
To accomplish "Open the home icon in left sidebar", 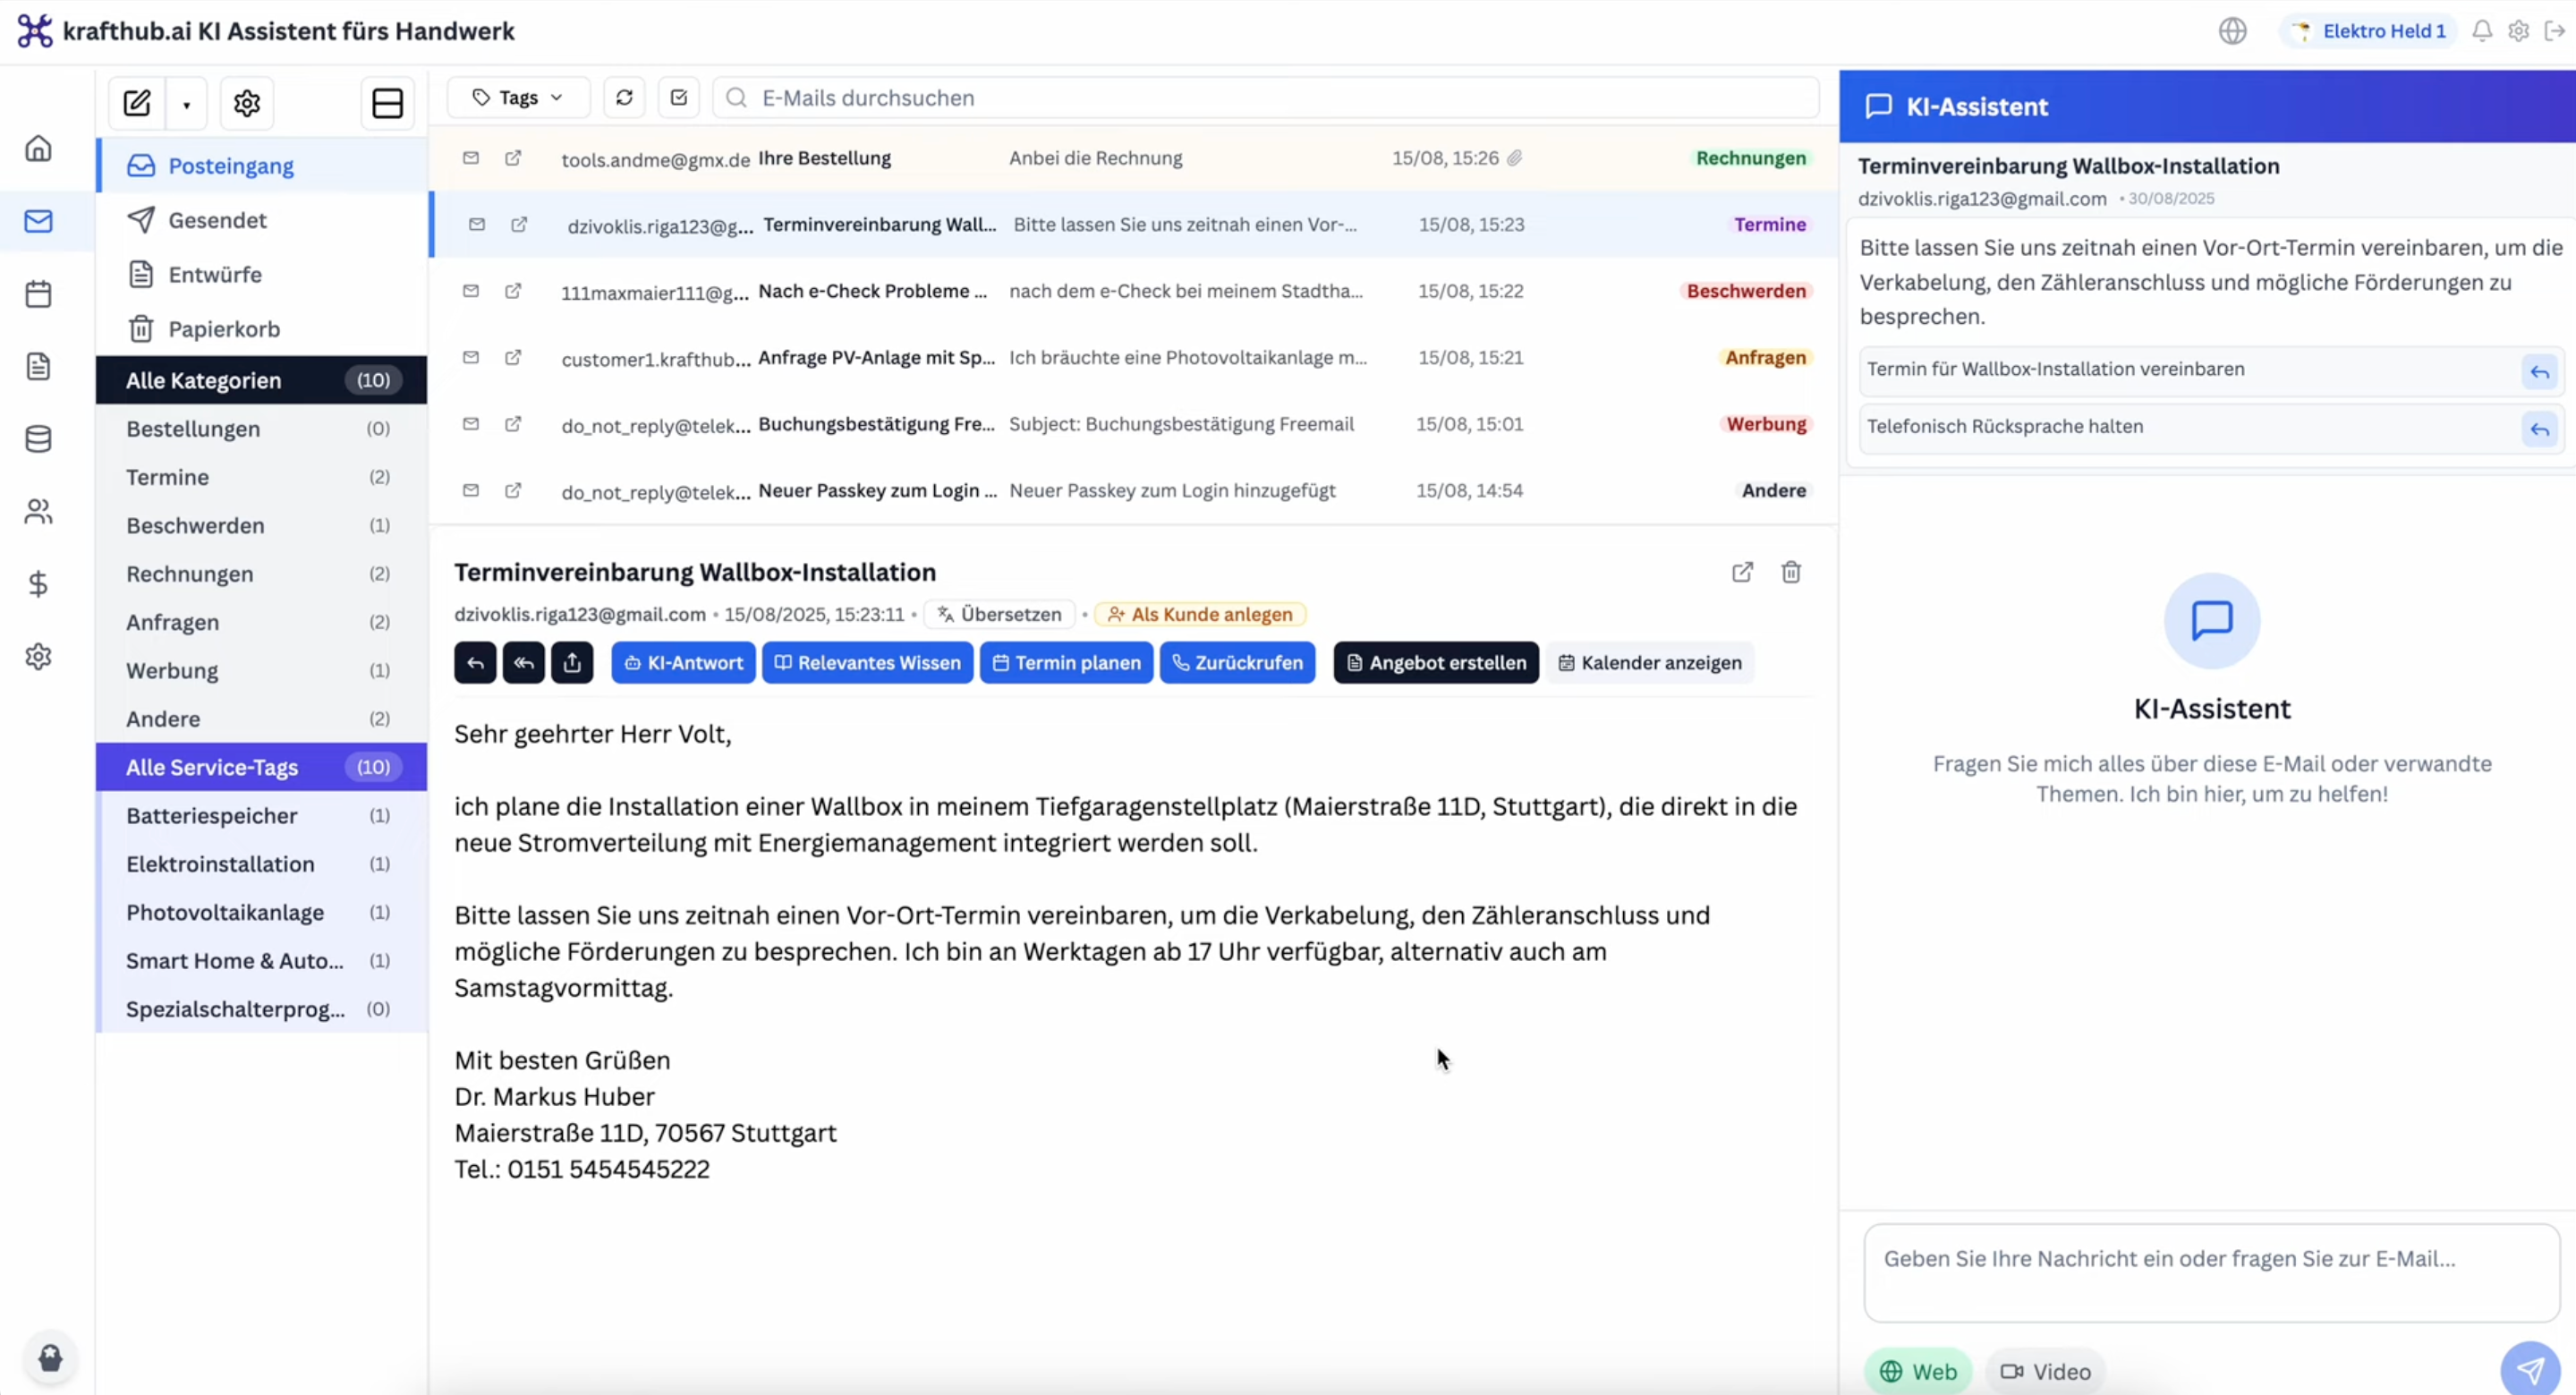I will coord(38,148).
